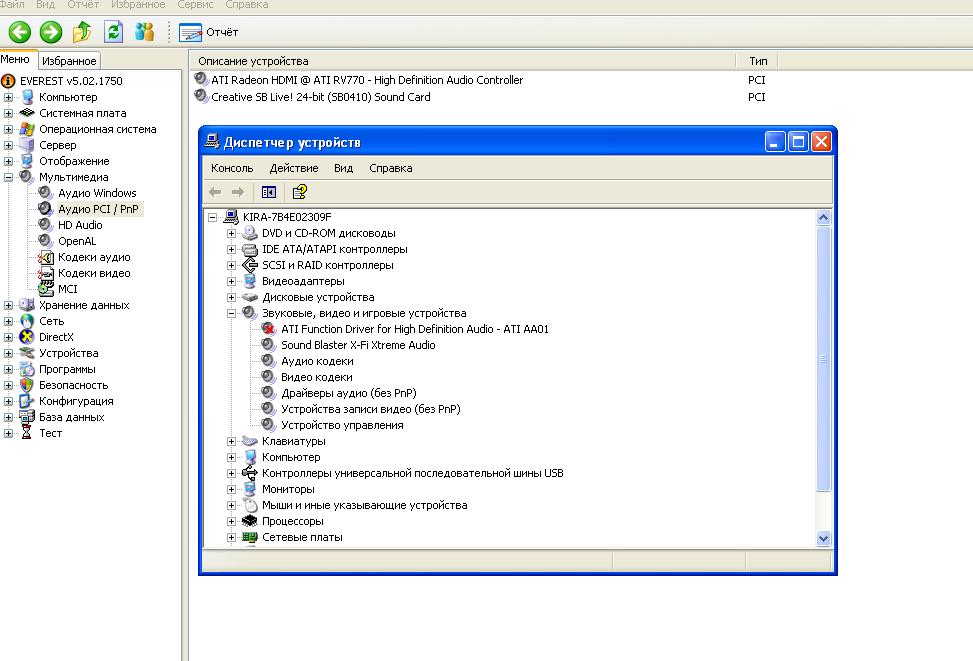This screenshot has width=973, height=661.
Task: Select the ATI Radeon HDMI device row
Action: 358,80
